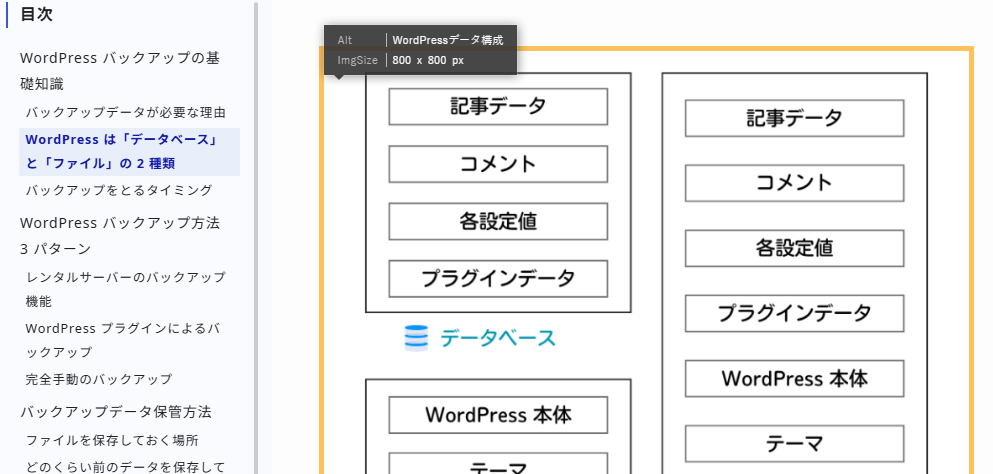Click right column '各設定値' box
This screenshot has width=993, height=474.
click(795, 248)
